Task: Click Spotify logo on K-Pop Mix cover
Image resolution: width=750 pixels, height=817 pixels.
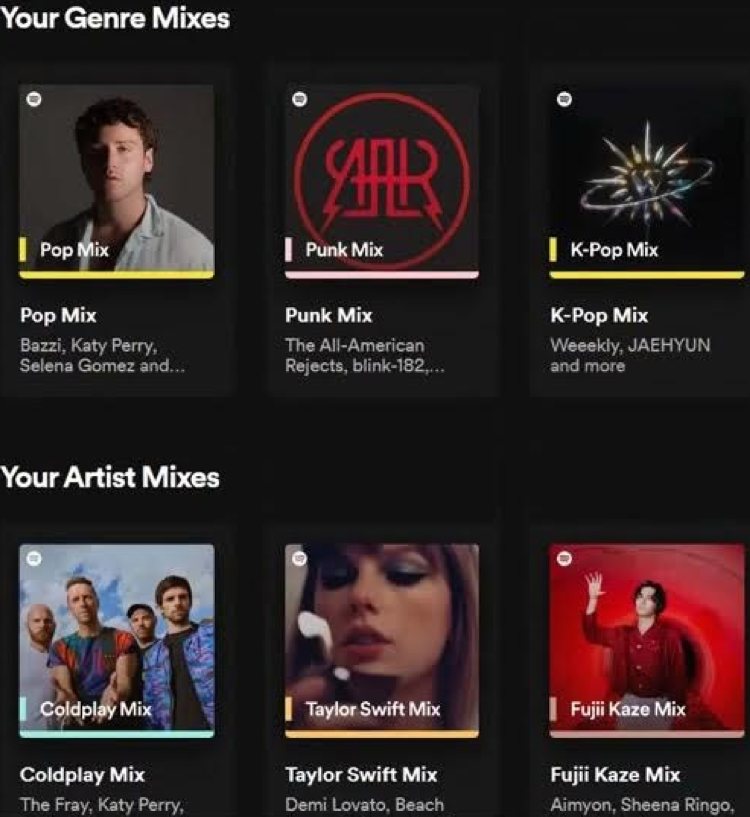Action: coord(564,99)
